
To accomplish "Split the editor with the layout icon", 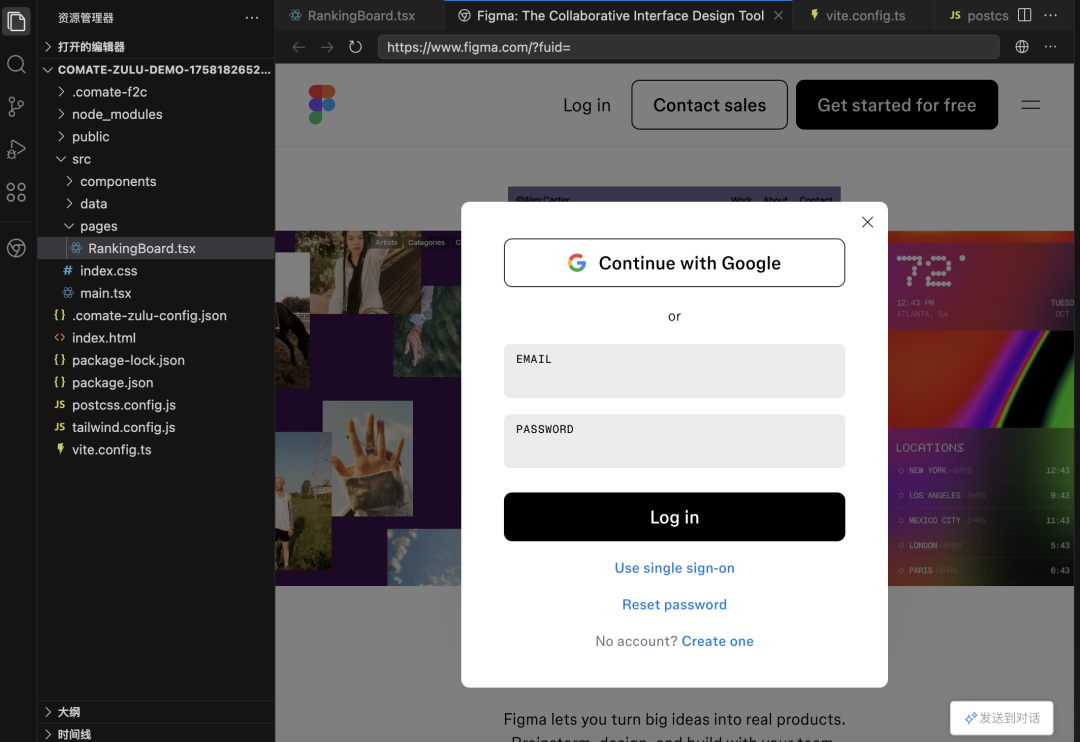I will coord(1025,15).
